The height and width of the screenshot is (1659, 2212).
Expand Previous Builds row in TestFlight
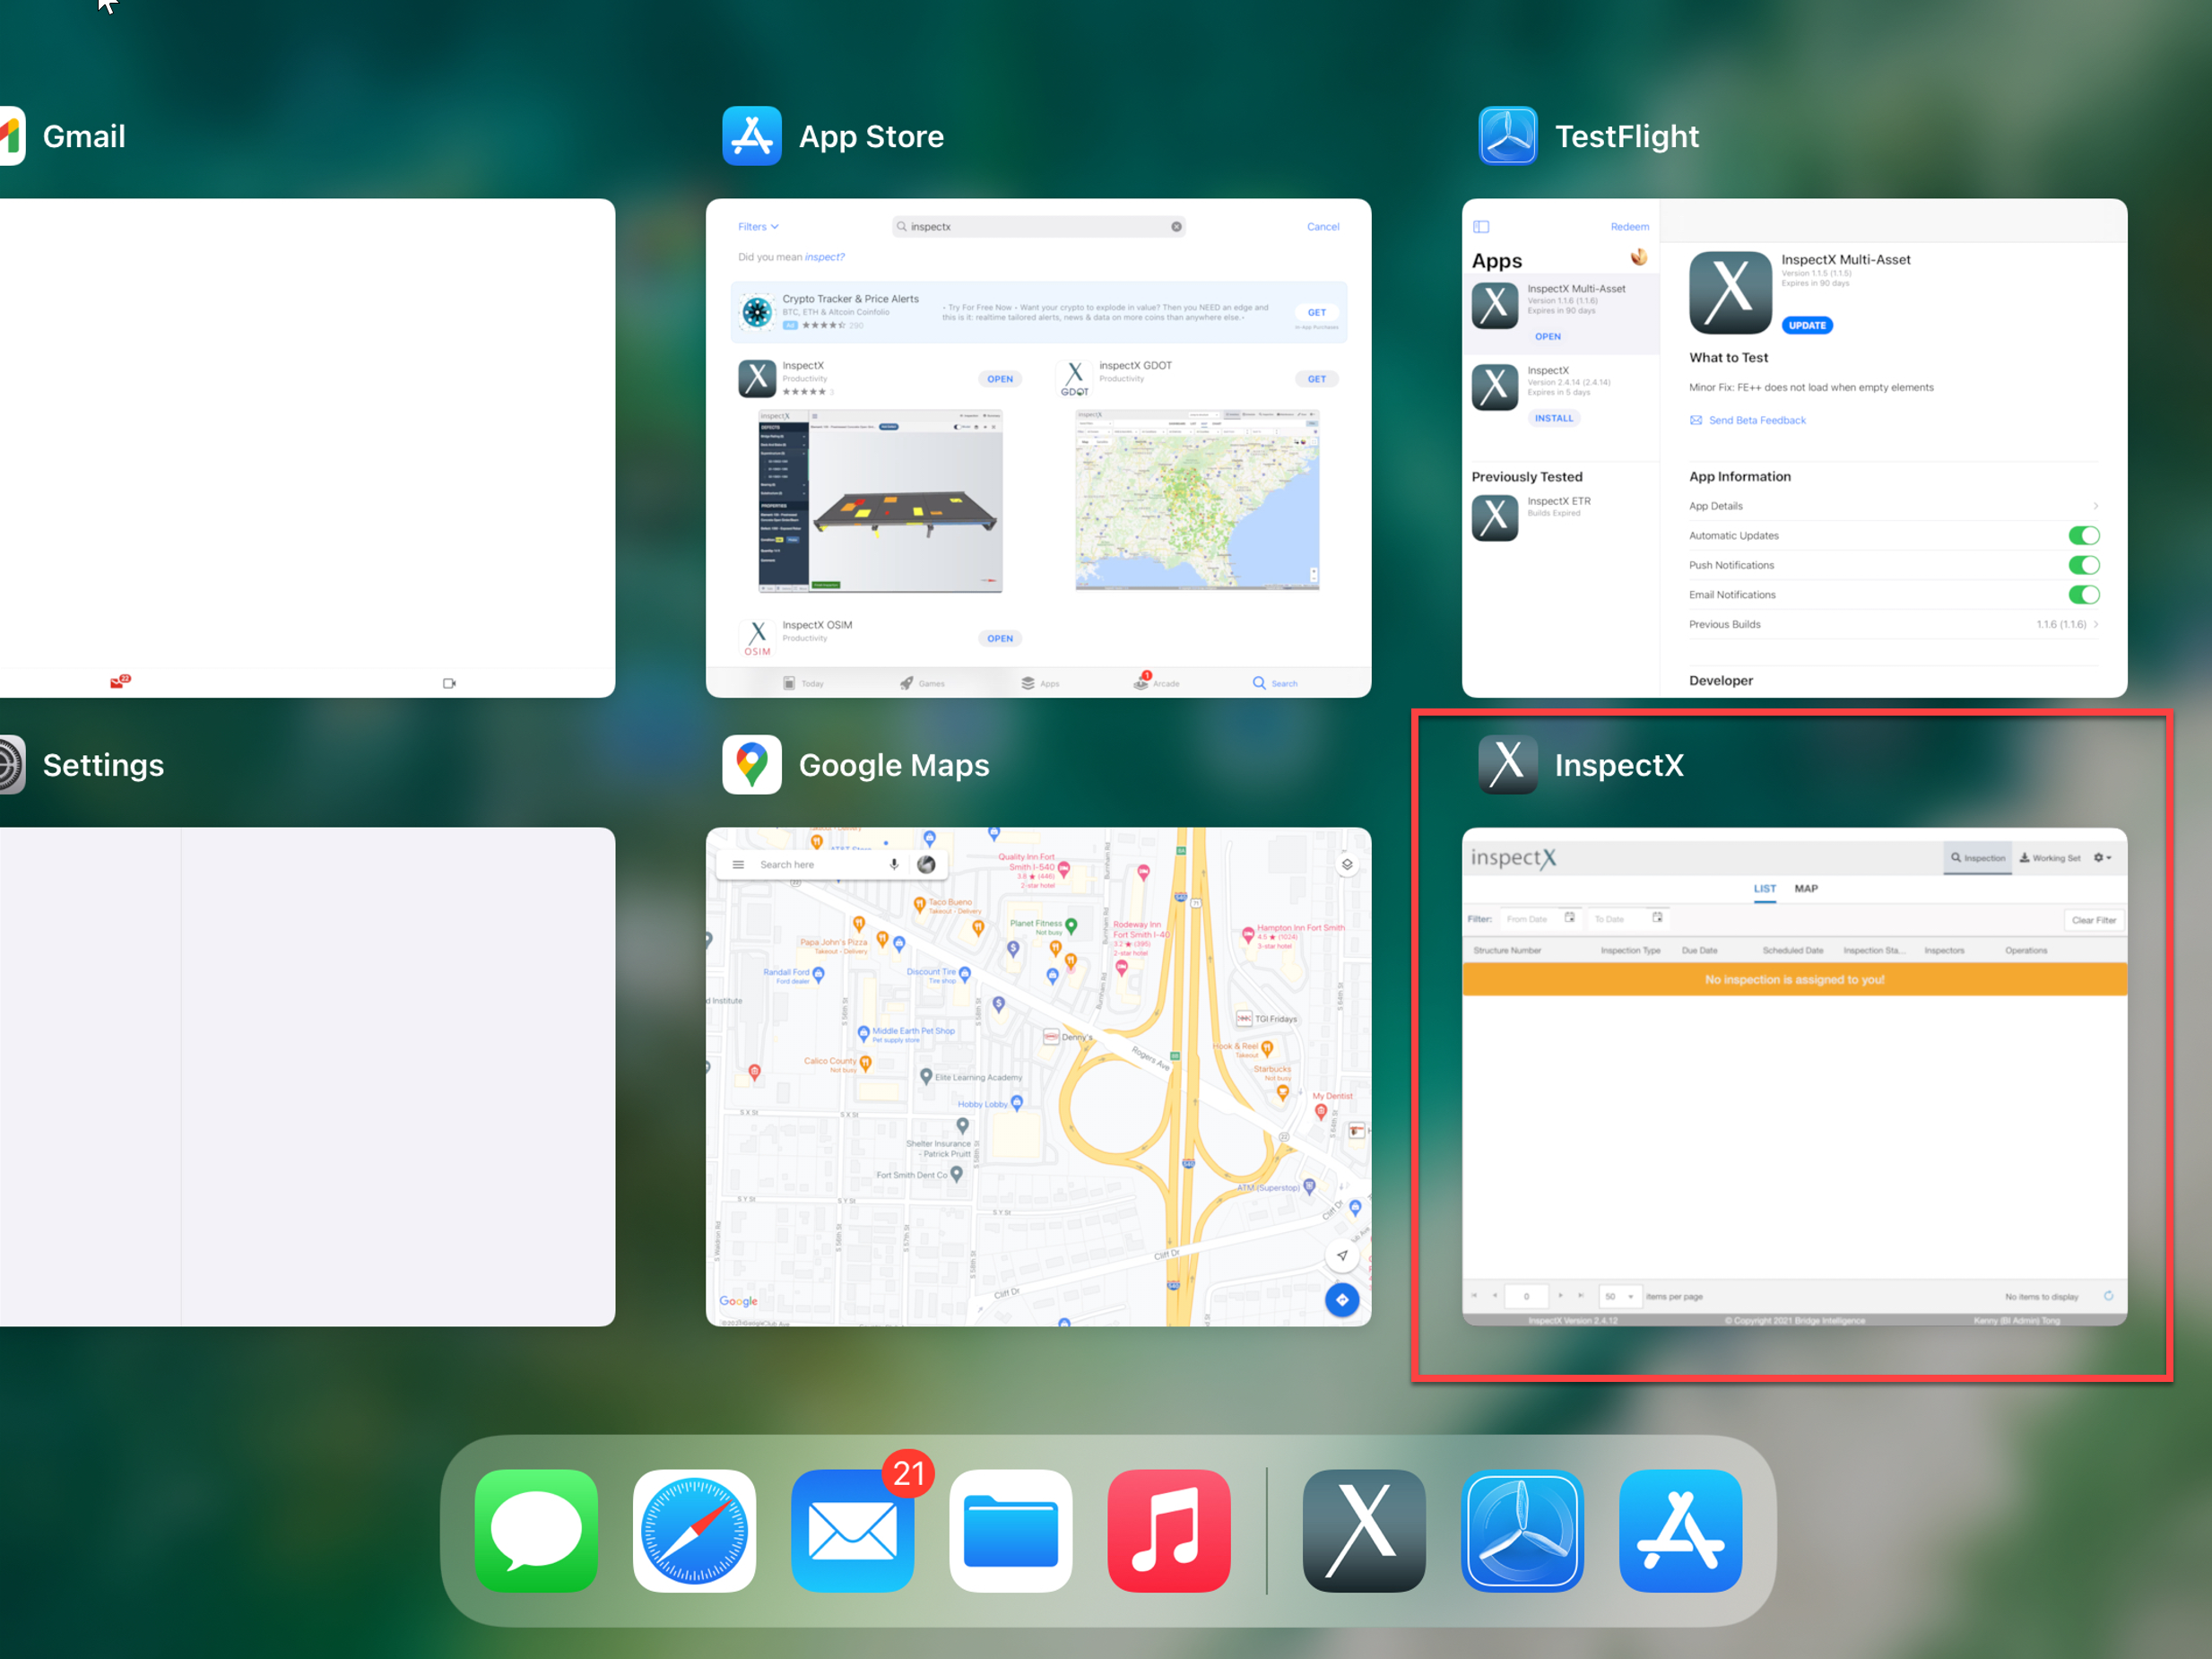coord(1893,624)
